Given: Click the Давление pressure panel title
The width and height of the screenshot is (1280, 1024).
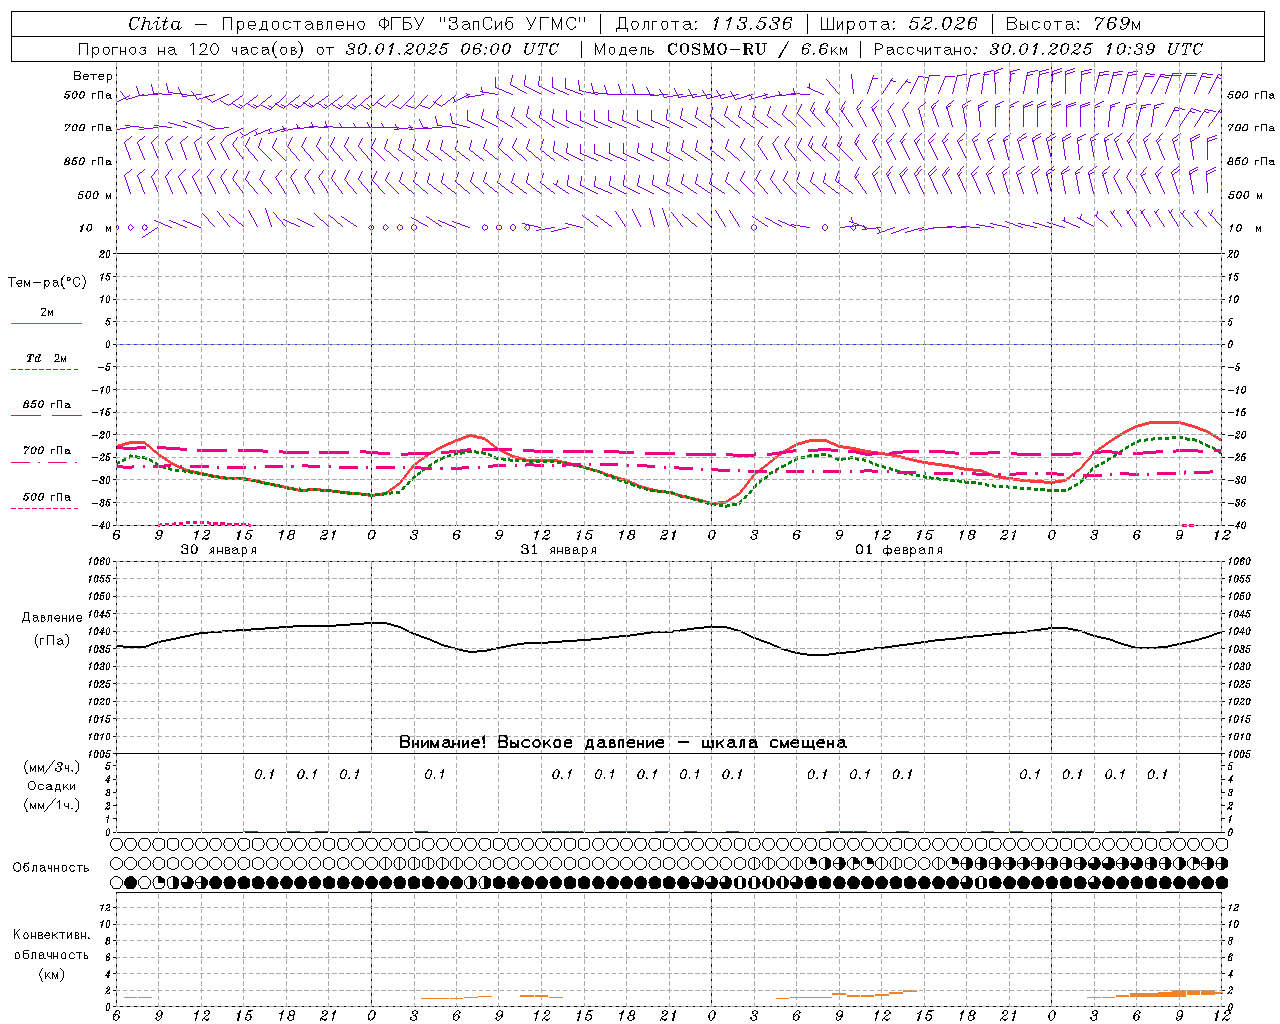Looking at the screenshot, I should [x=52, y=618].
